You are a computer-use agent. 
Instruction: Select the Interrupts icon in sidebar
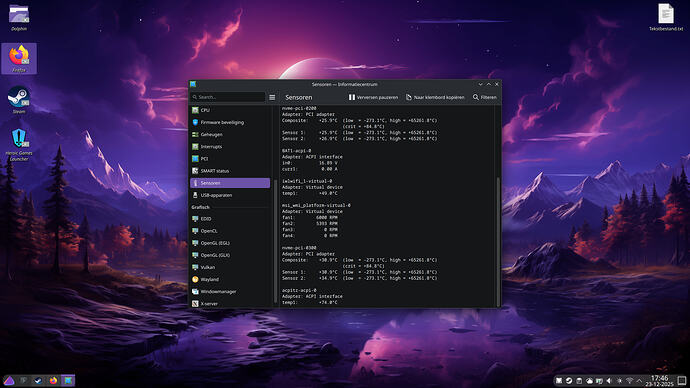click(195, 146)
